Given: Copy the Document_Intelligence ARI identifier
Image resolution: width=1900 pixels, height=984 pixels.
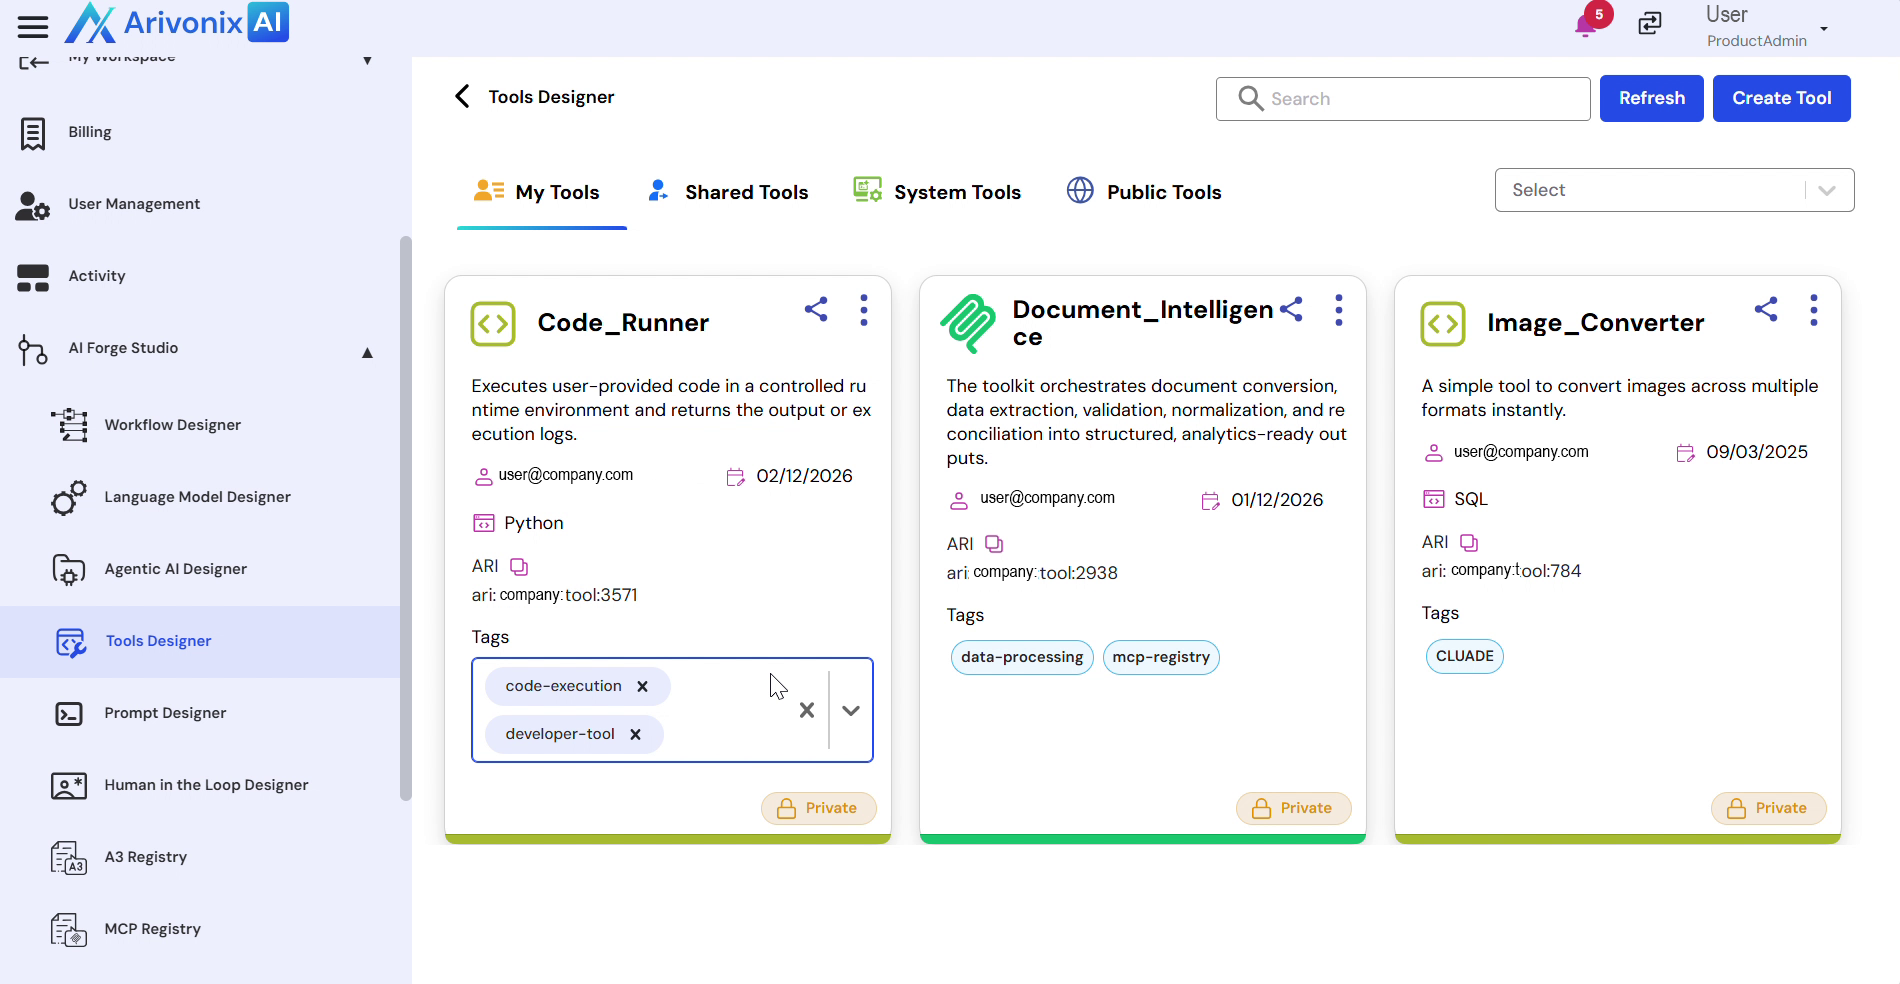Looking at the screenshot, I should pyautogui.click(x=994, y=544).
